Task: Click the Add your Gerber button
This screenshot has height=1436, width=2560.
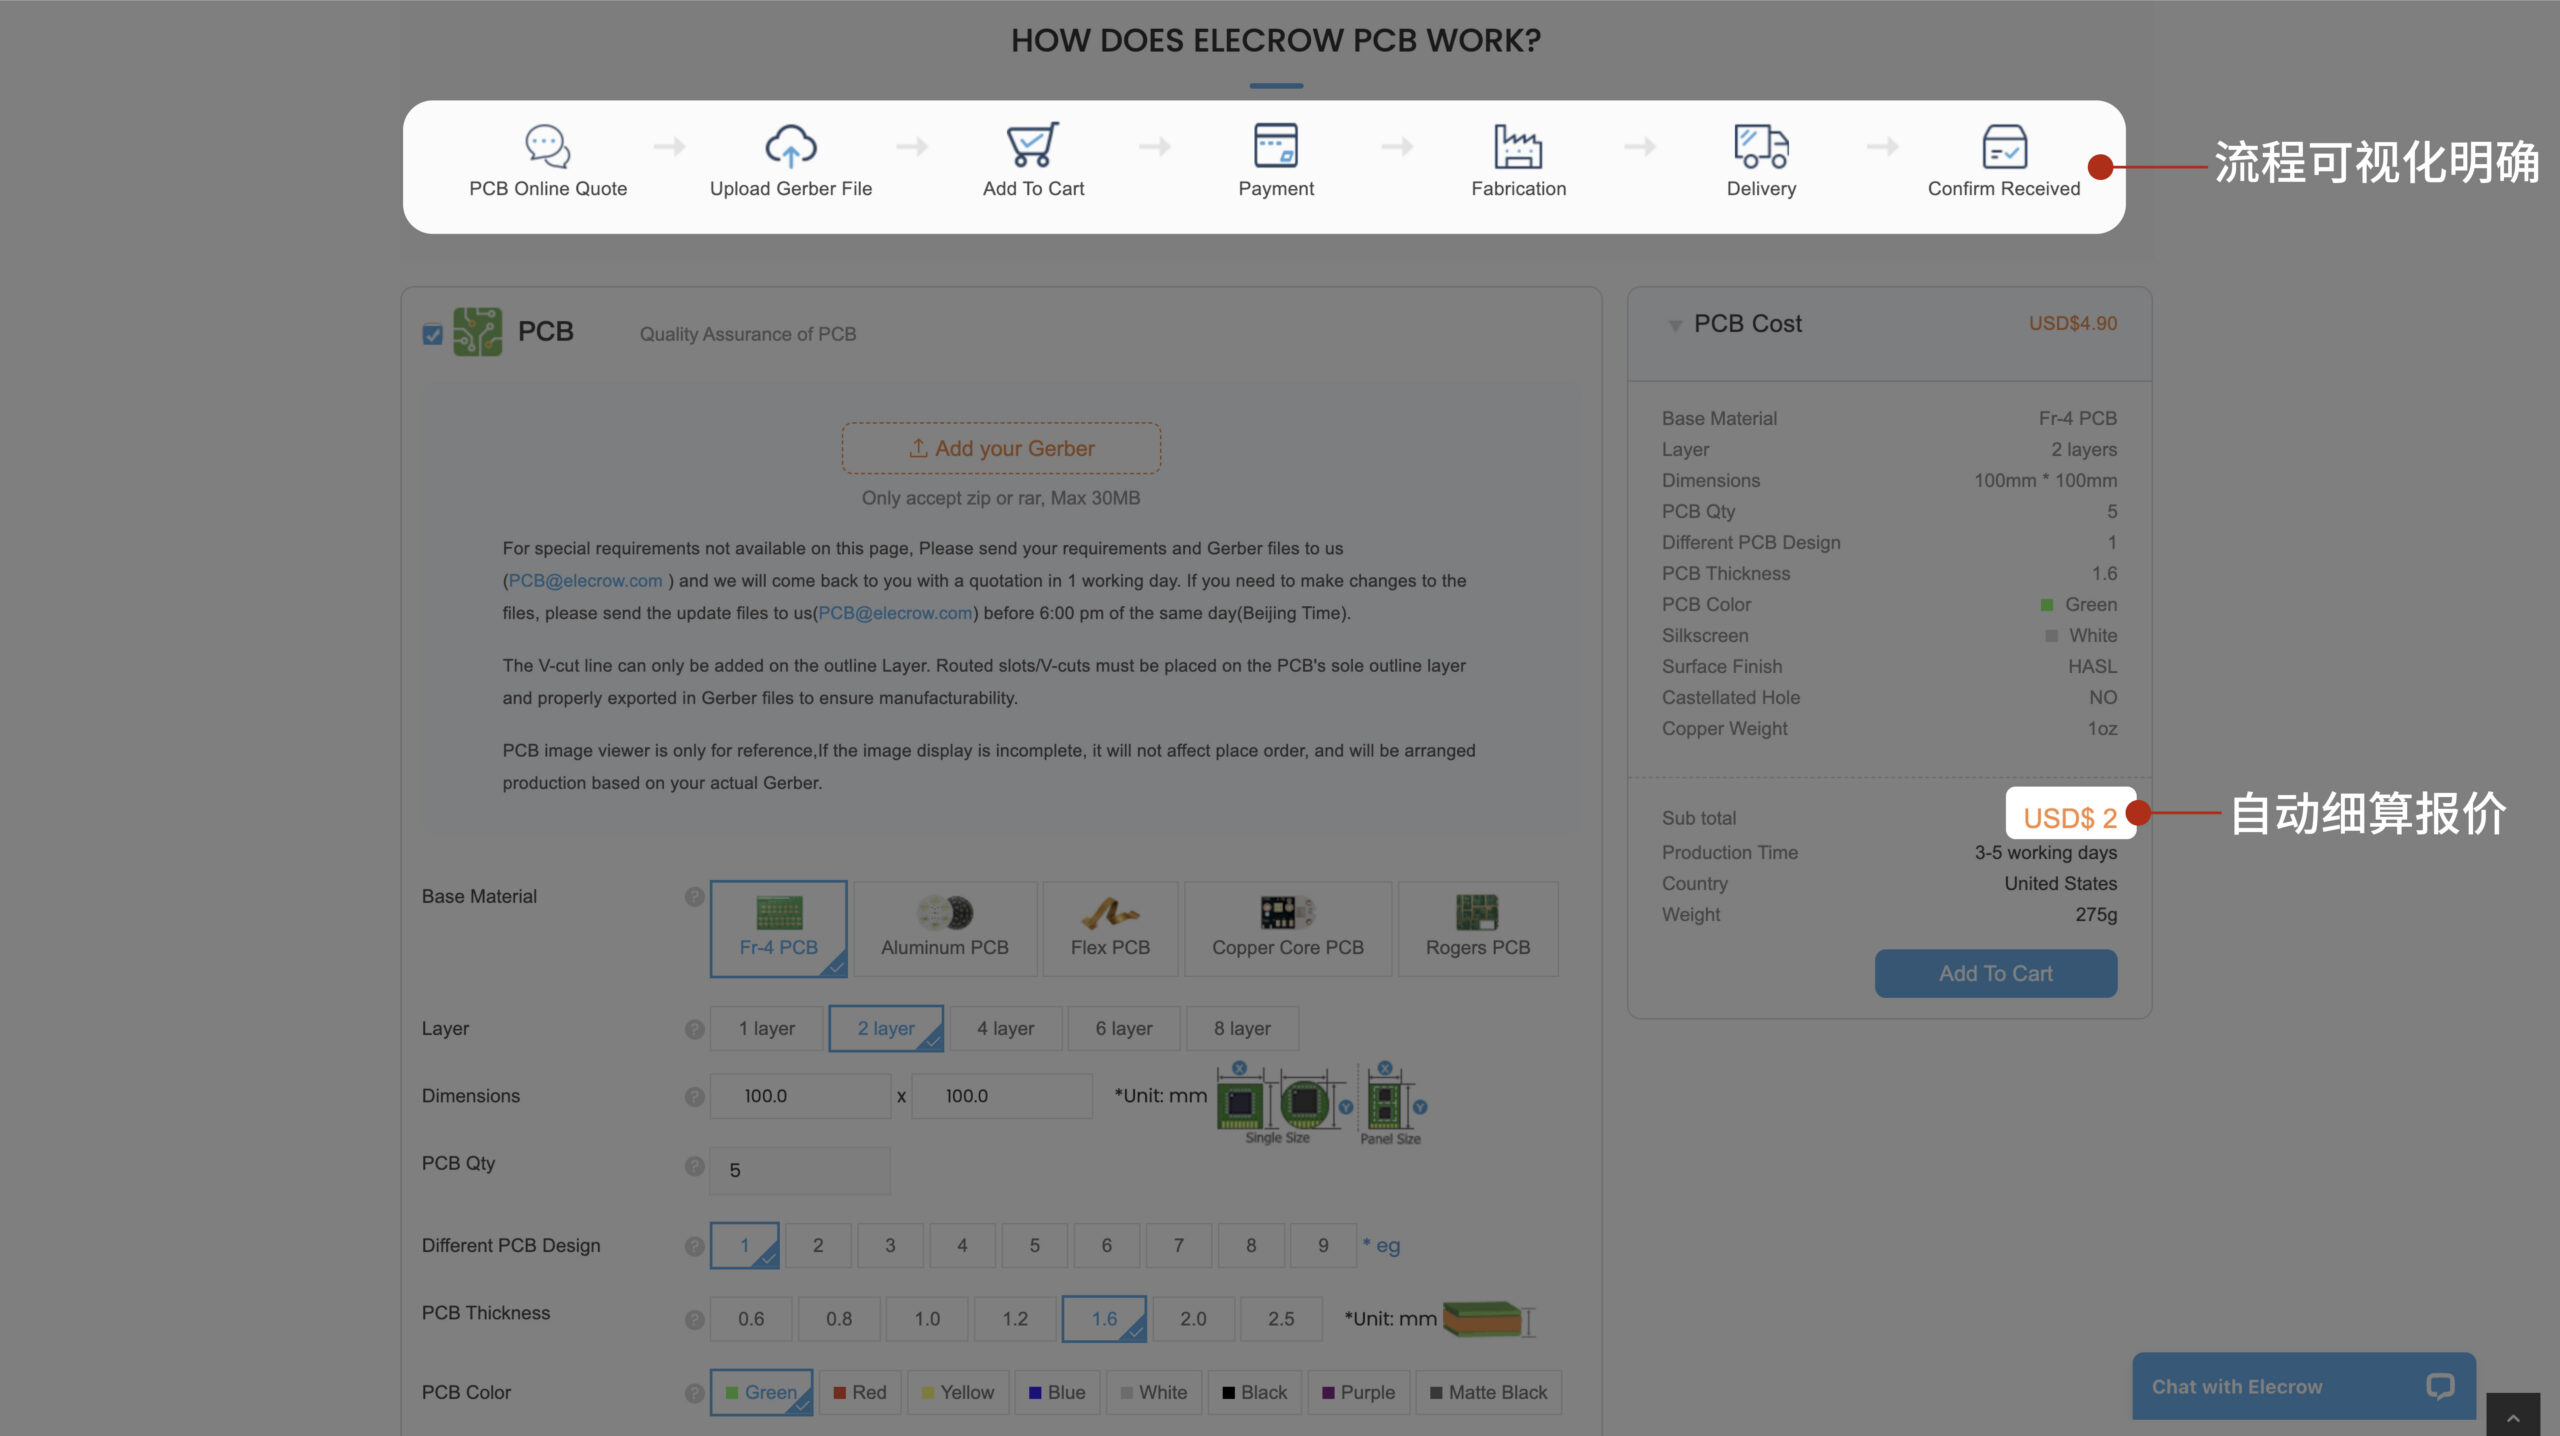Action: (x=1001, y=448)
